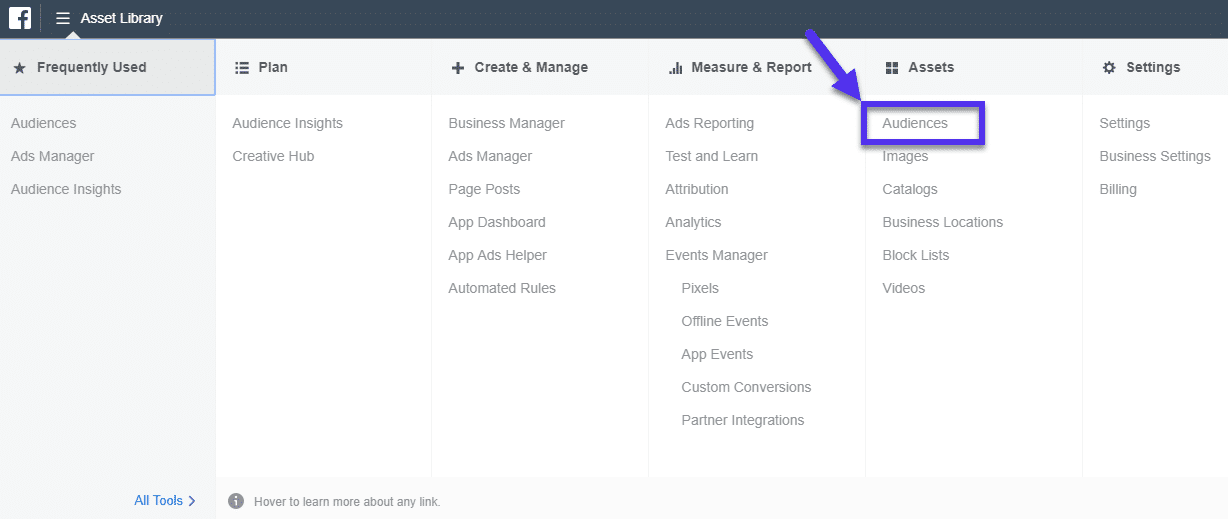Open Custom Conversions

click(746, 387)
